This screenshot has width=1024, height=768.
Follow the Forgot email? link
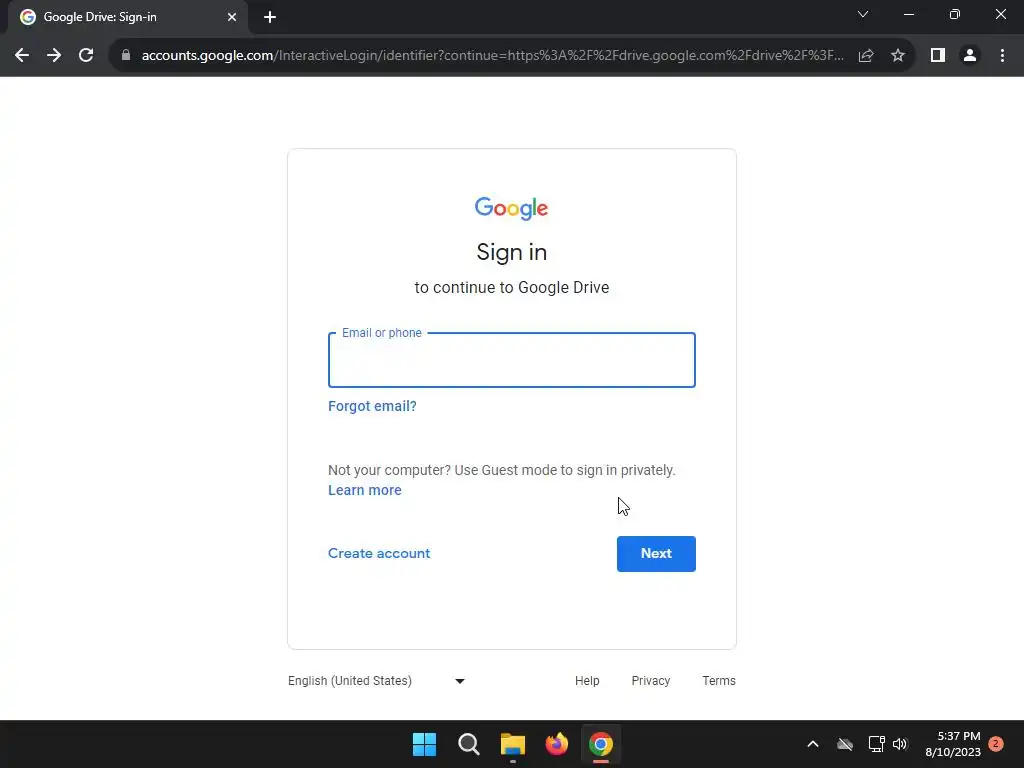point(372,406)
